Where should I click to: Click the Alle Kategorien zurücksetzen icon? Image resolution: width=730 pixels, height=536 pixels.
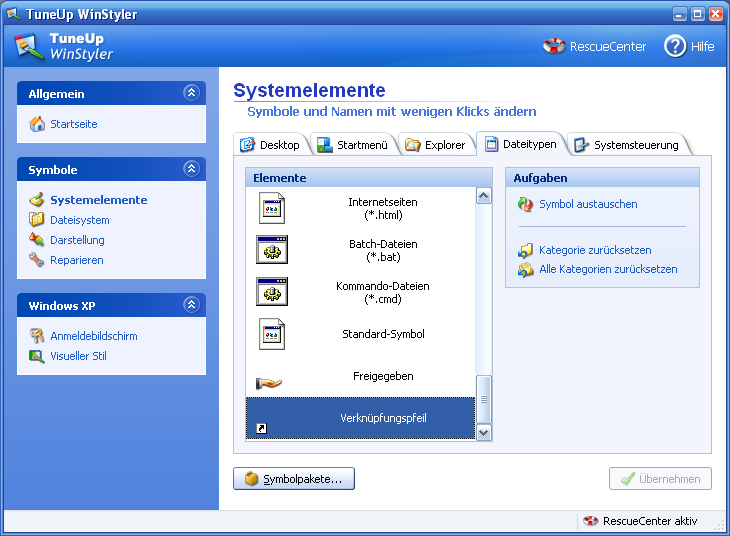click(526, 269)
